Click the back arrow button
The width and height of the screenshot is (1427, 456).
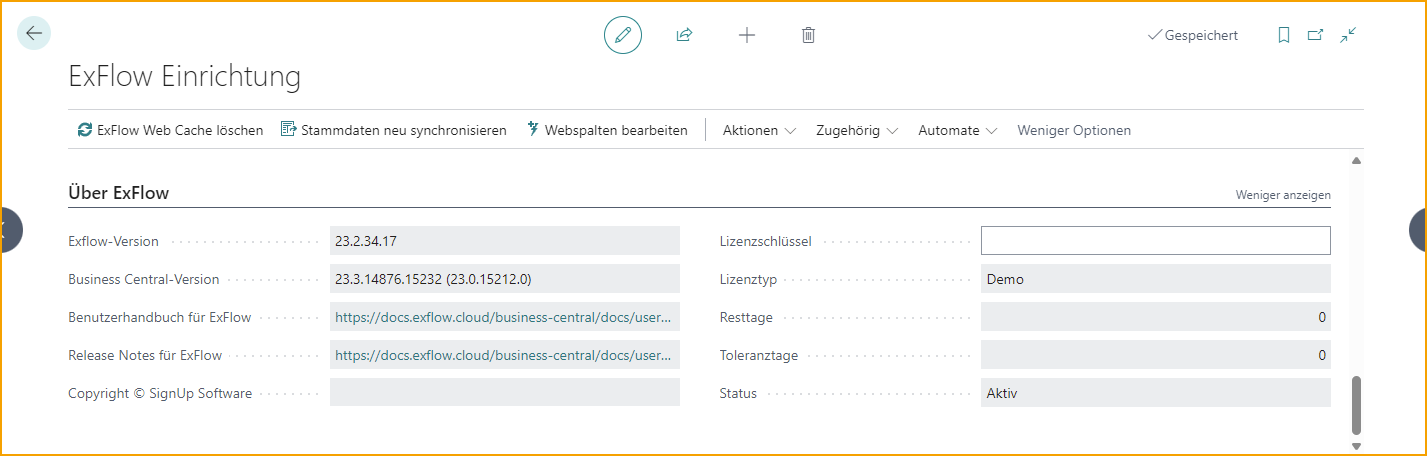34,33
